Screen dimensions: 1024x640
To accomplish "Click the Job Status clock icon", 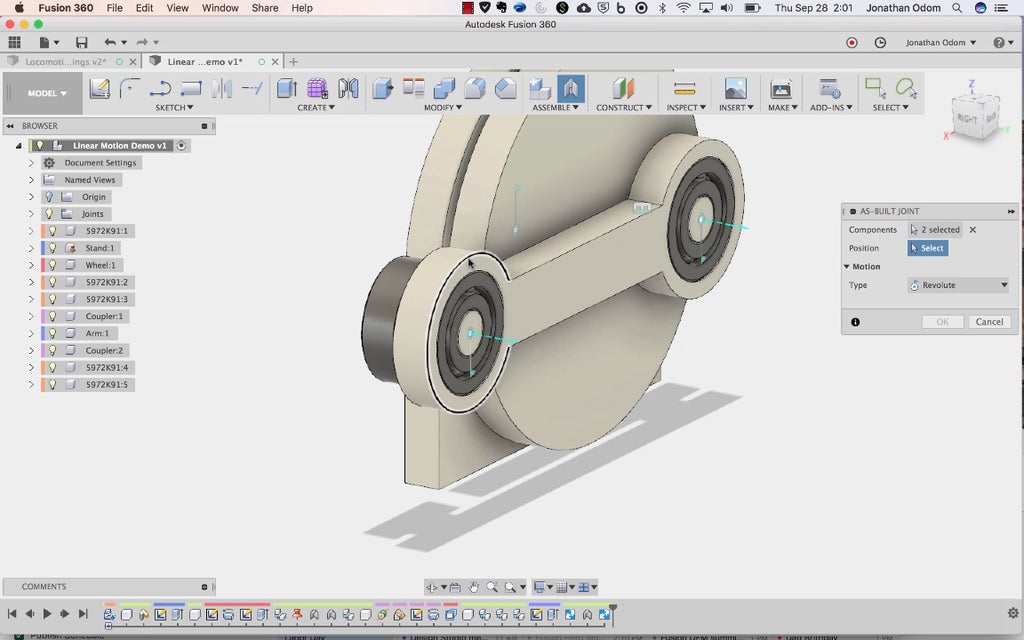I will [x=880, y=43].
